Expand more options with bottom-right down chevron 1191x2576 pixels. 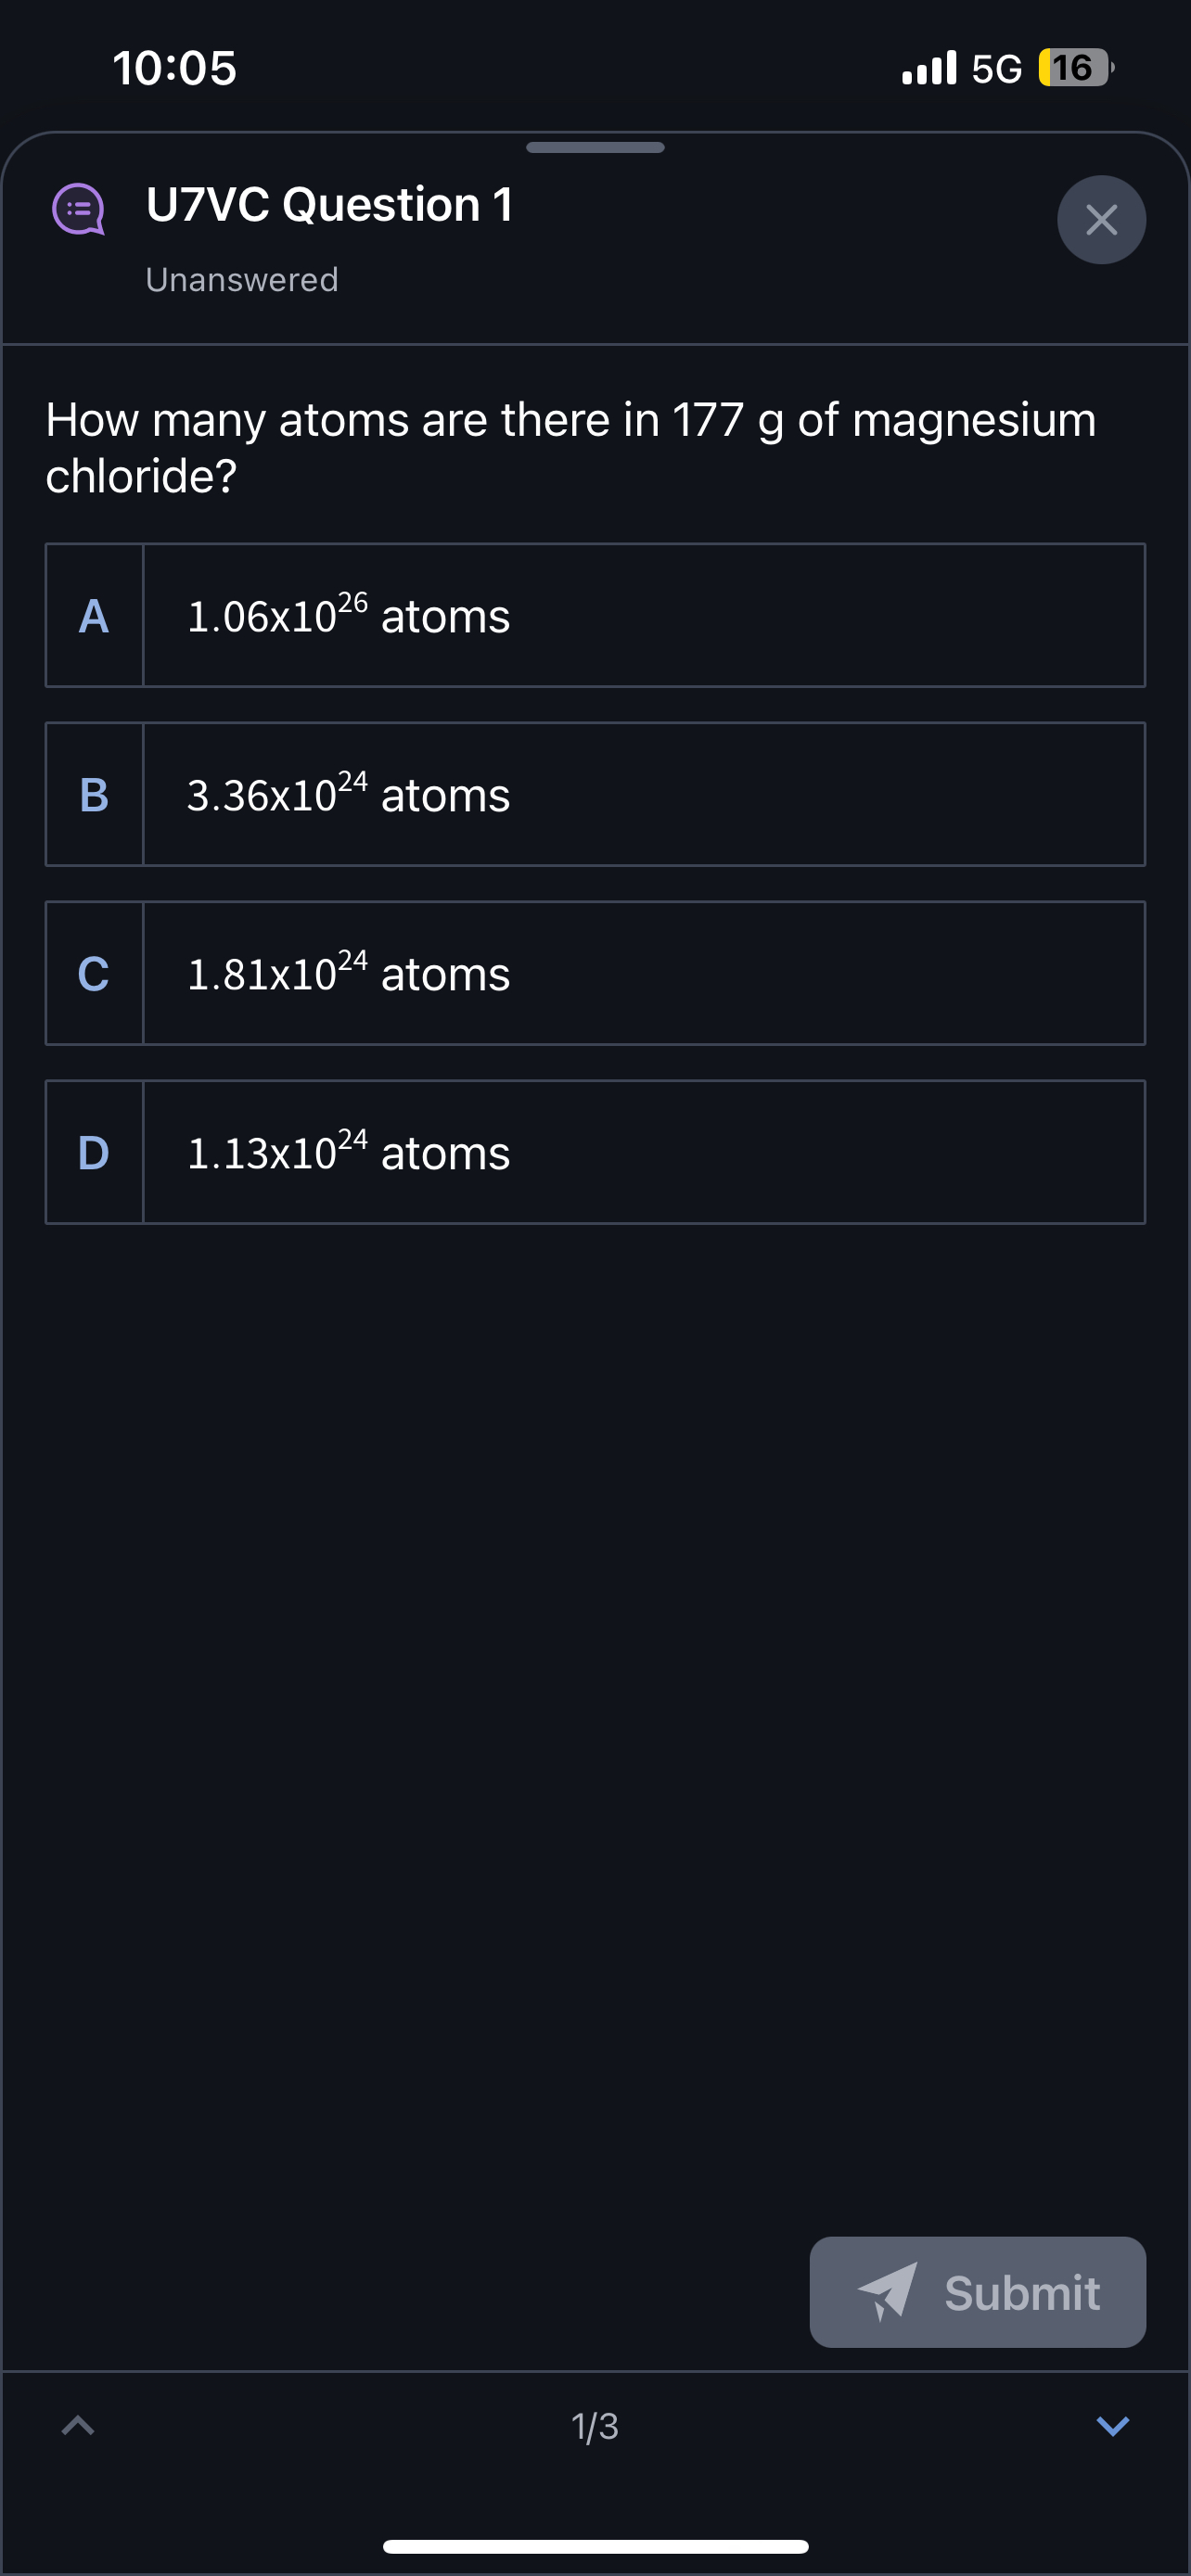pos(1112,2426)
